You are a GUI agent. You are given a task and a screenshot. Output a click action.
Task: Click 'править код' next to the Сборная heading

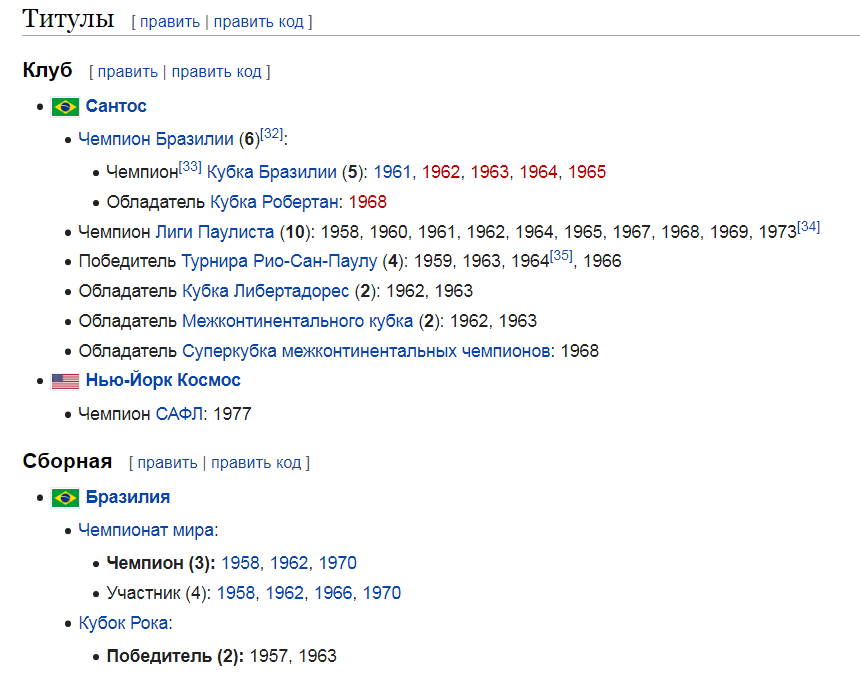[x=256, y=463]
